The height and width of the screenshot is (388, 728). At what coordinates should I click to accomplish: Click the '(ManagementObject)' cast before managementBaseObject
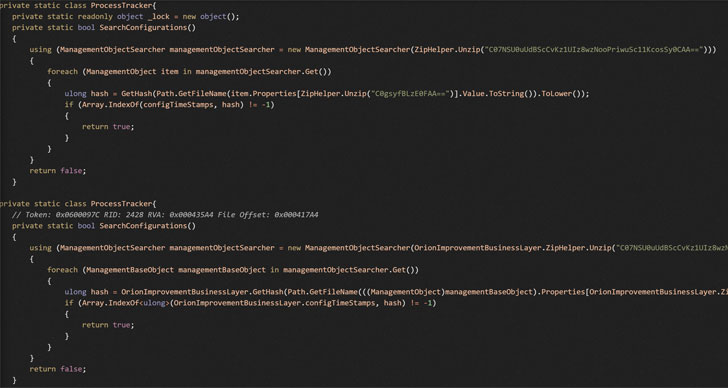click(x=406, y=292)
